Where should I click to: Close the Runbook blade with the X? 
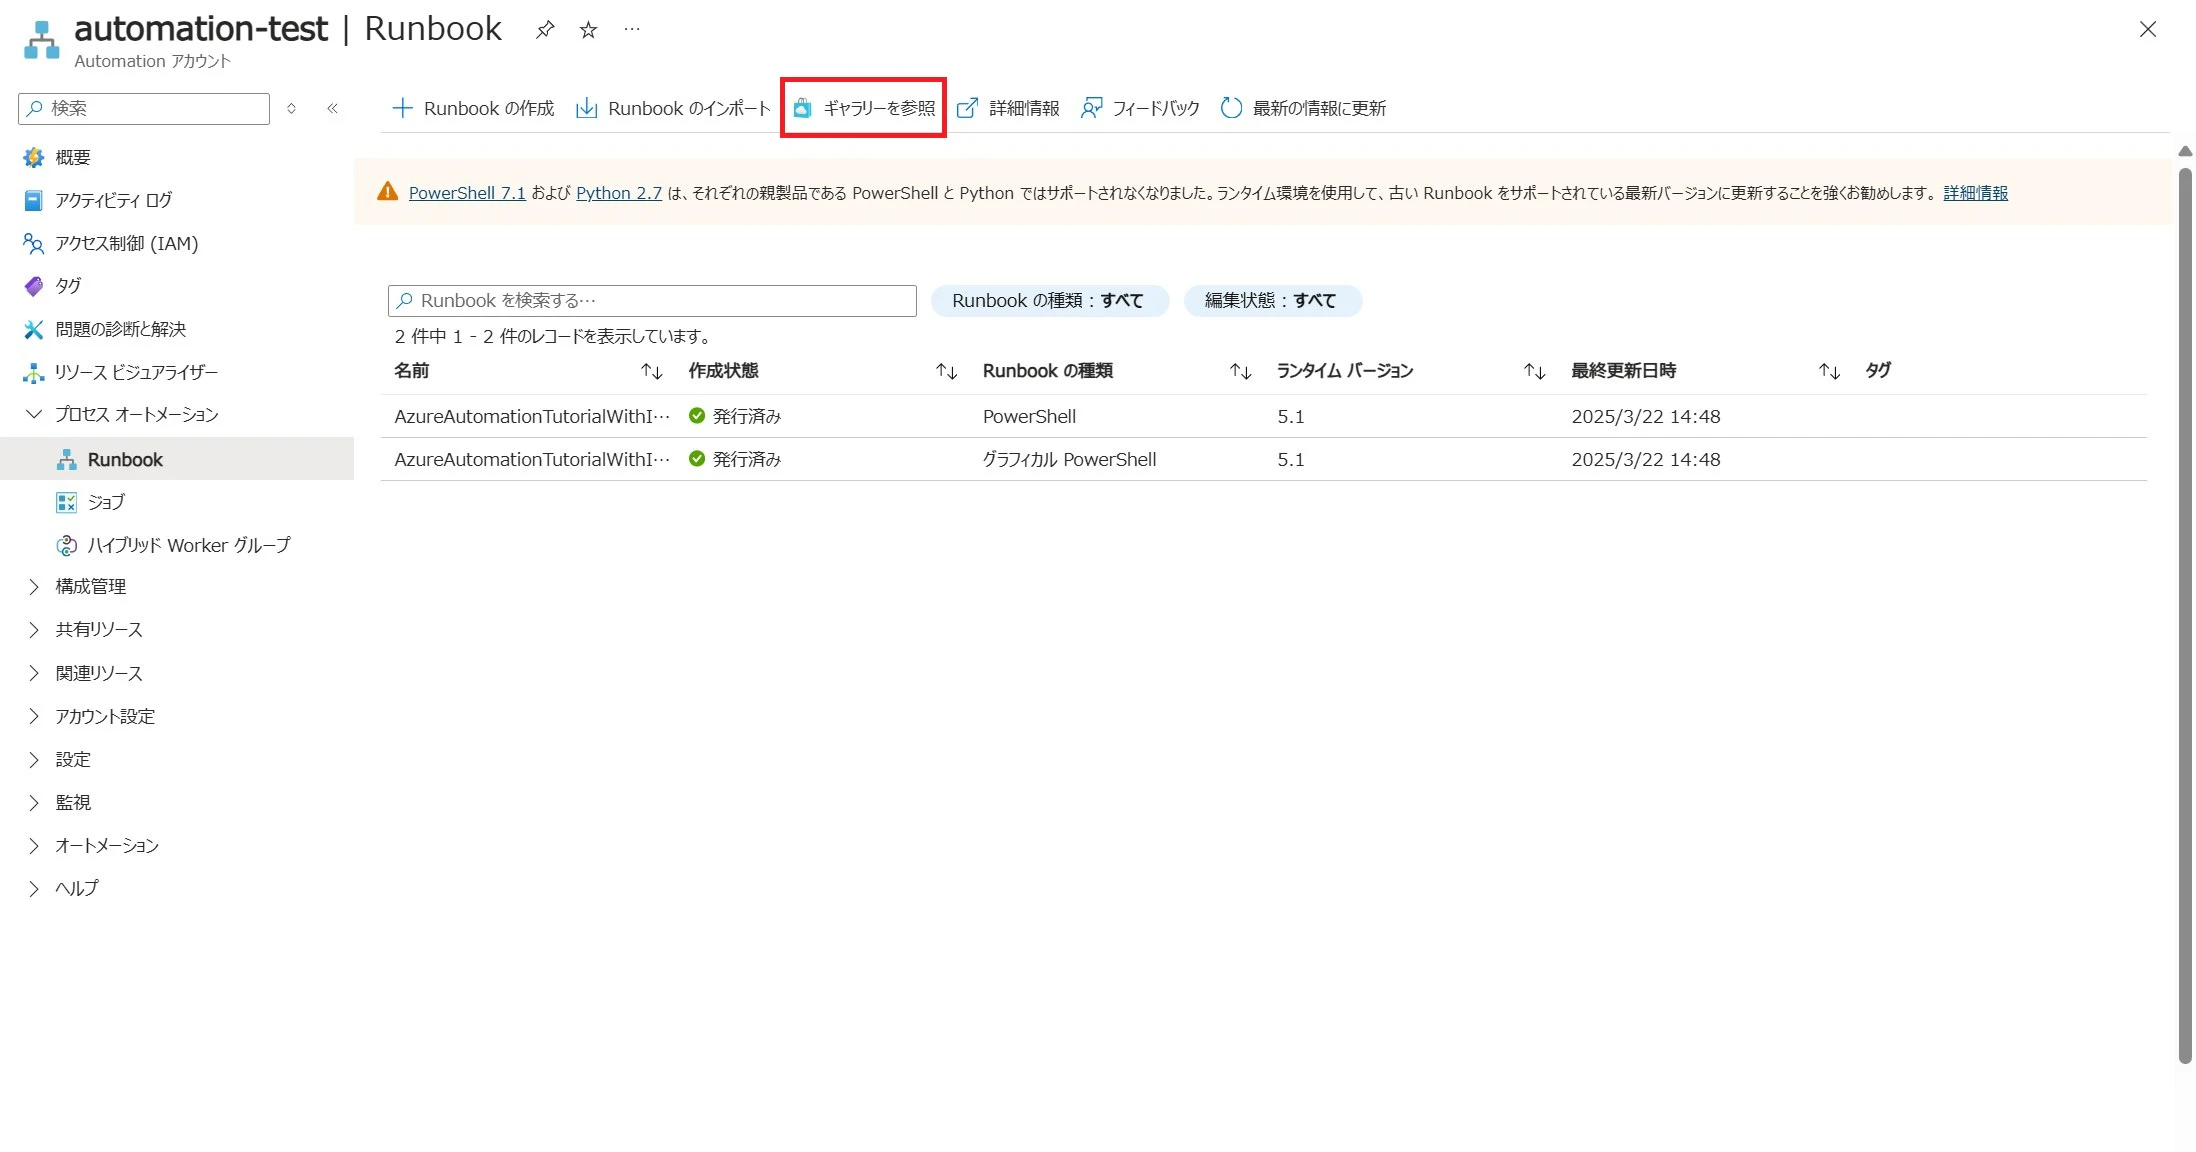click(2148, 30)
